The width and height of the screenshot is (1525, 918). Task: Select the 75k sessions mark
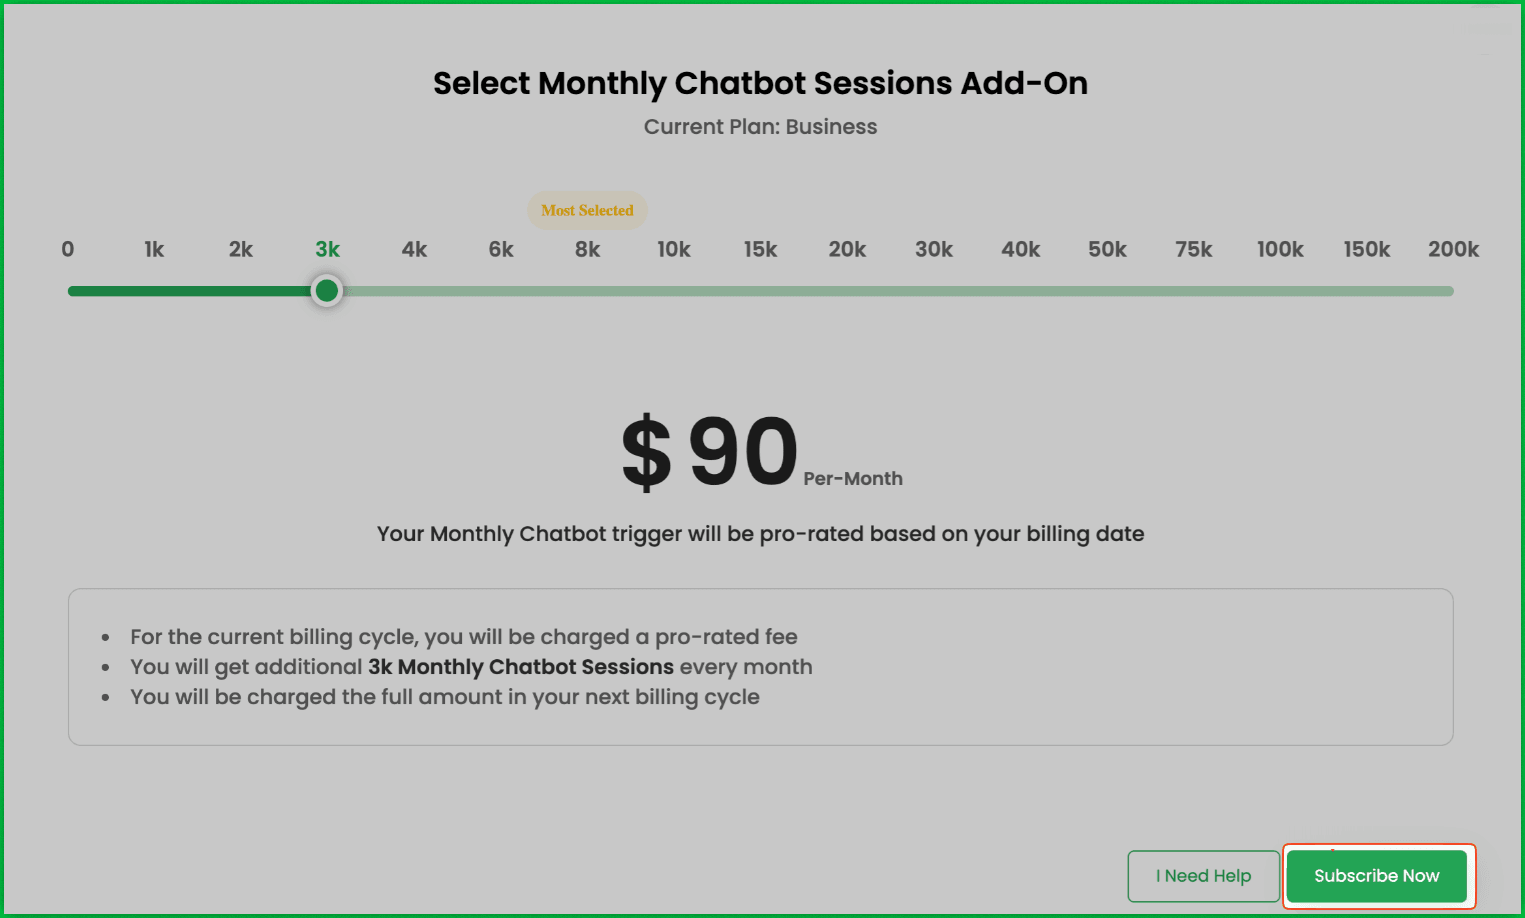pos(1193,249)
